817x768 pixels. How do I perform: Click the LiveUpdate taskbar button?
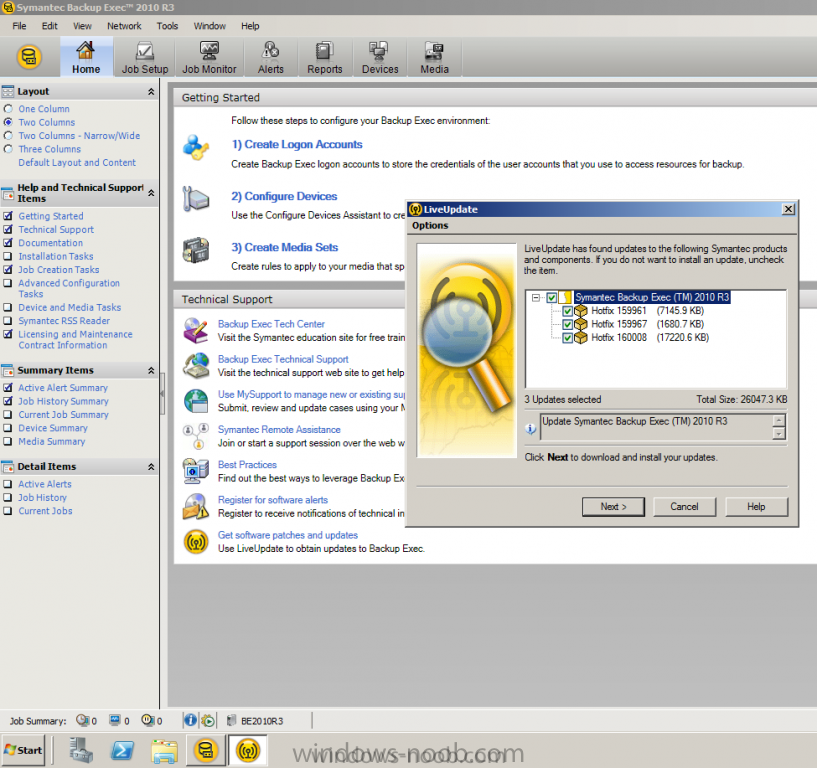tap(247, 750)
